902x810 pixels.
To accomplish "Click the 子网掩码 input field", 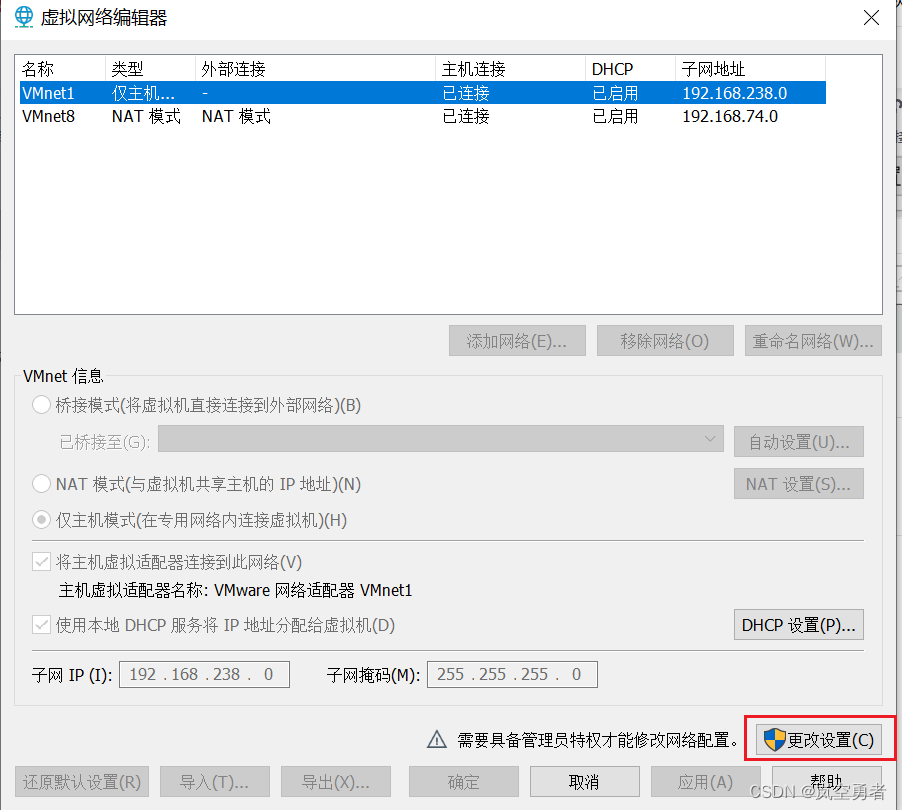I will 512,674.
